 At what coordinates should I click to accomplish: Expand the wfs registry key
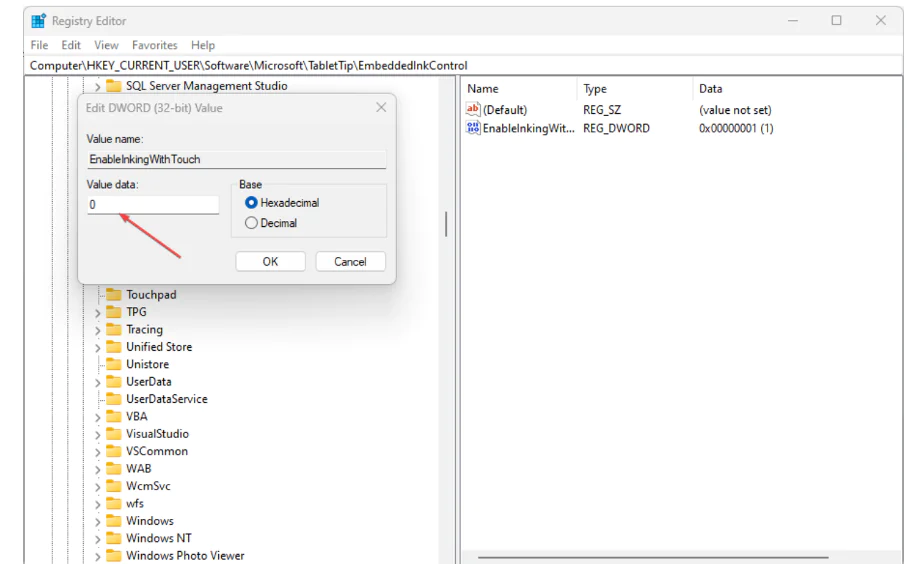click(97, 504)
